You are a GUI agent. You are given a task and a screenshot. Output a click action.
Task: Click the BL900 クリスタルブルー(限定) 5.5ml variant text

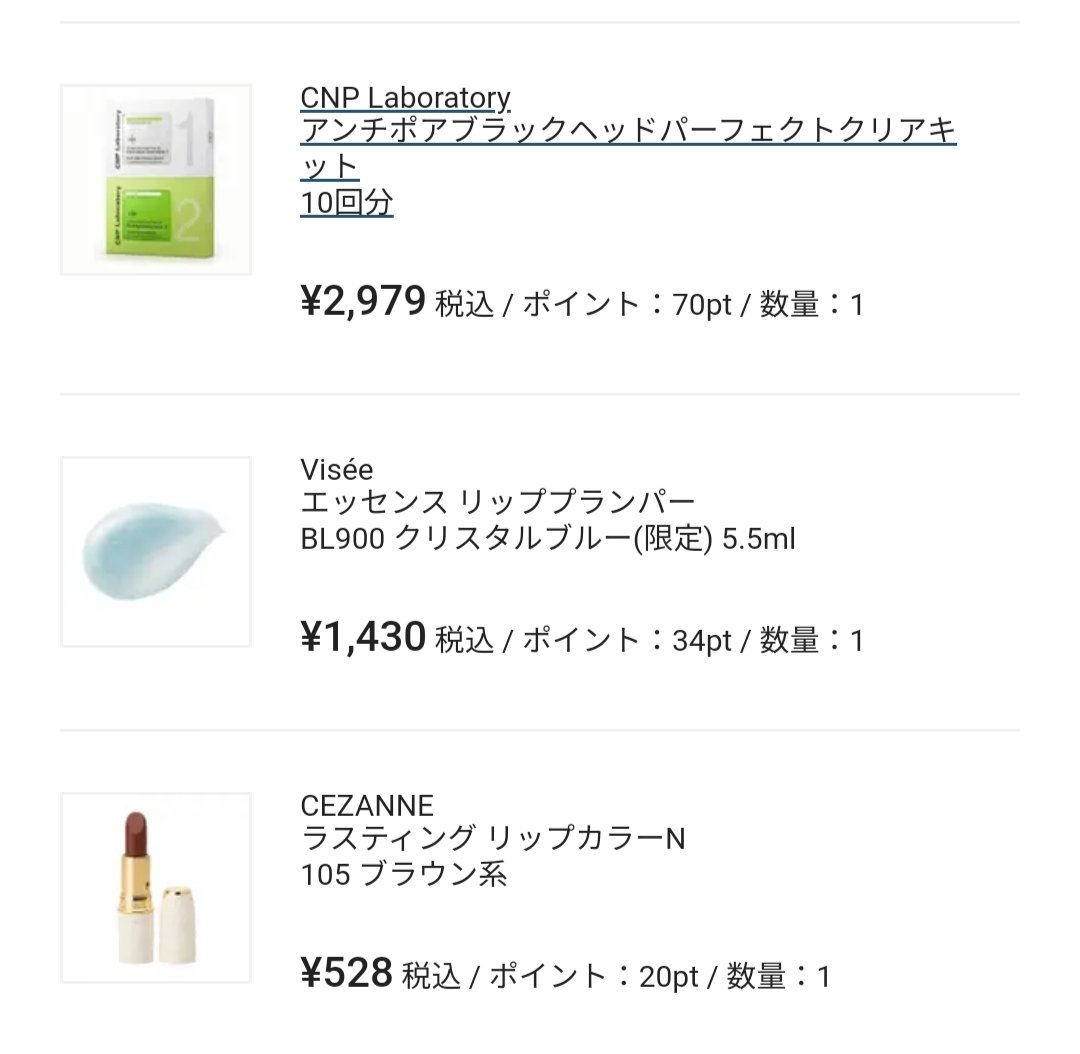click(x=548, y=539)
